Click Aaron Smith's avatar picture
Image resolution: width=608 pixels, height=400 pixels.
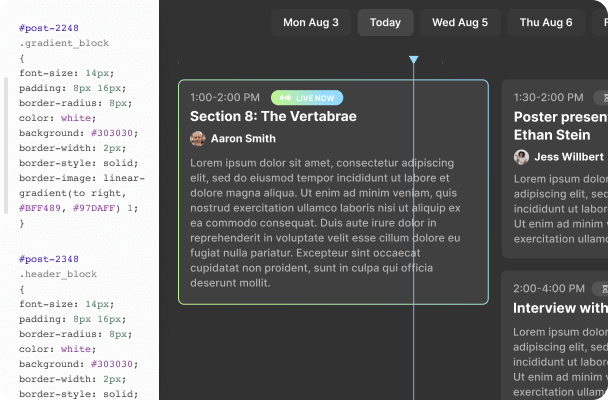click(198, 139)
